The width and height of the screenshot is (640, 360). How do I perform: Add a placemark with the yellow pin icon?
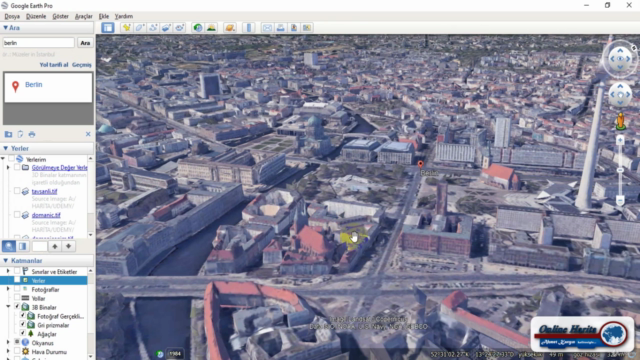pos(127,28)
